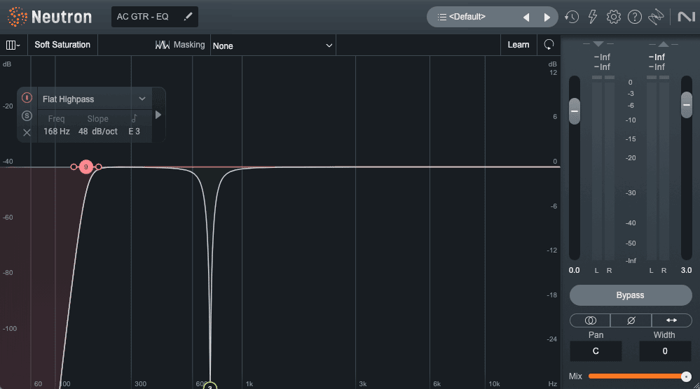Click the crossed-out plug icon in the top bar

[x=656, y=17]
